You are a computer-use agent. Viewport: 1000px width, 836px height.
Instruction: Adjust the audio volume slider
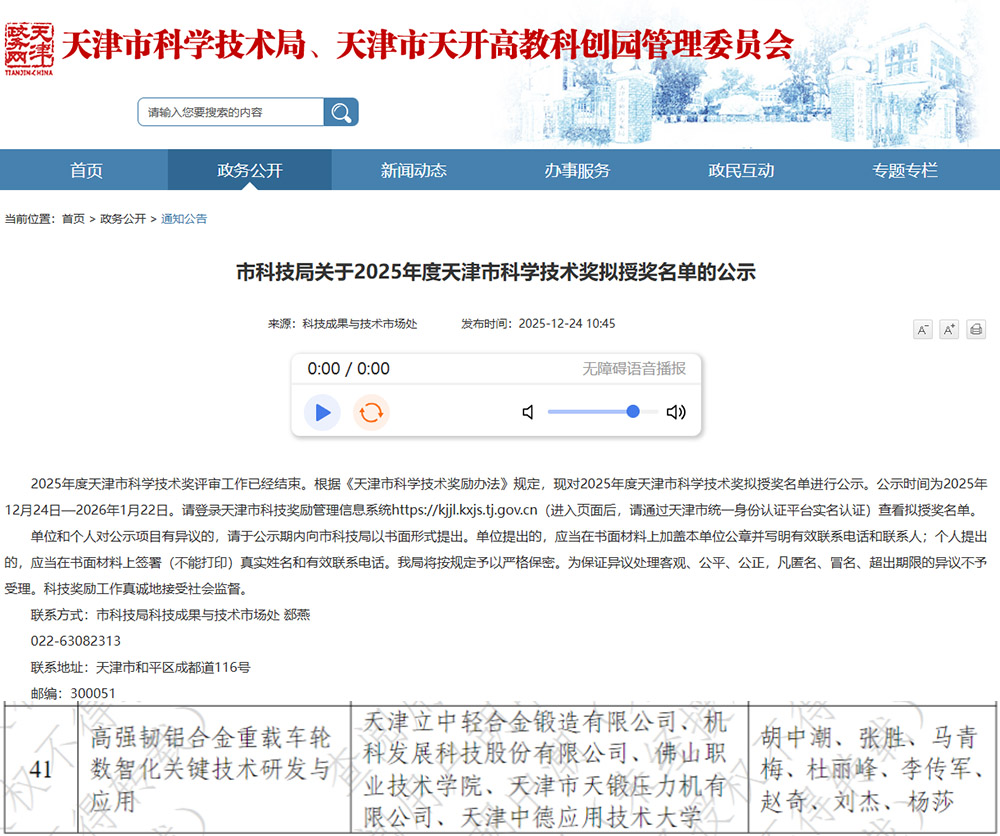pyautogui.click(x=633, y=411)
